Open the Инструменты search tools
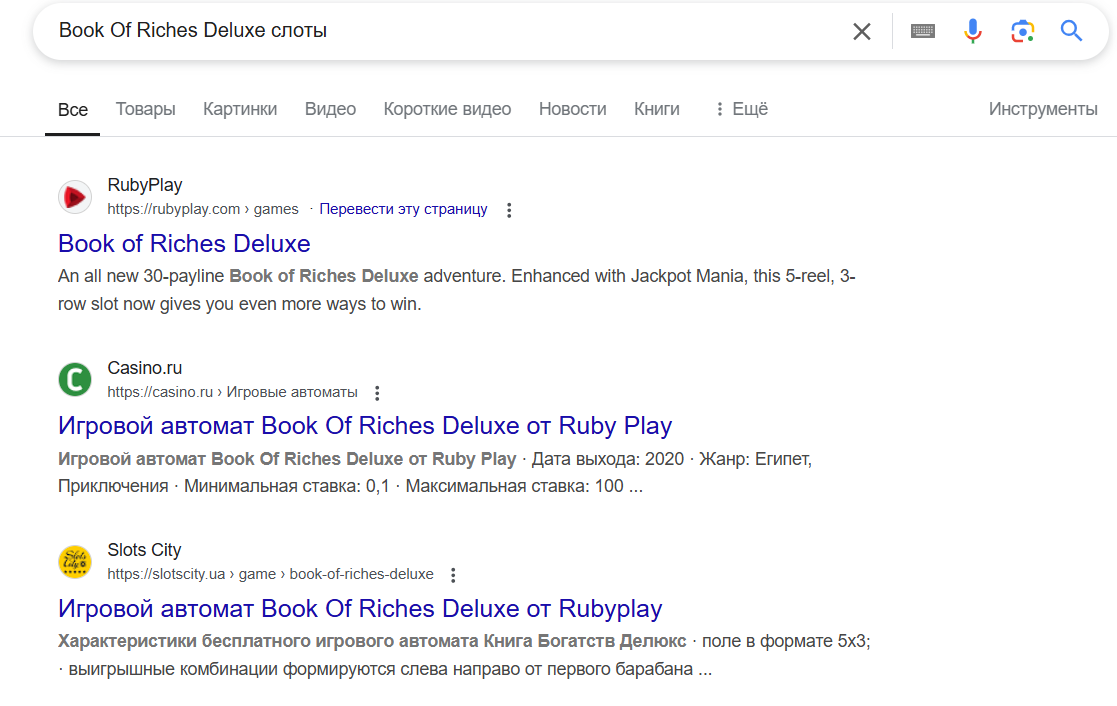1117x706 pixels. [1043, 109]
